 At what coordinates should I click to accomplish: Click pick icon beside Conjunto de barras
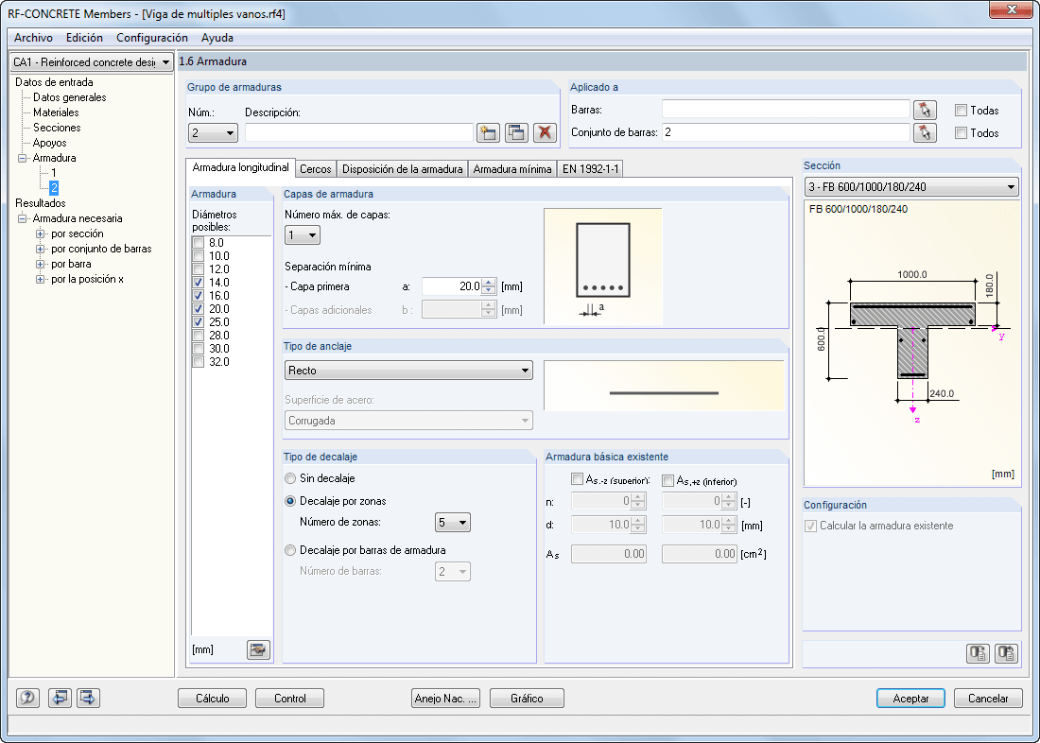[x=925, y=133]
